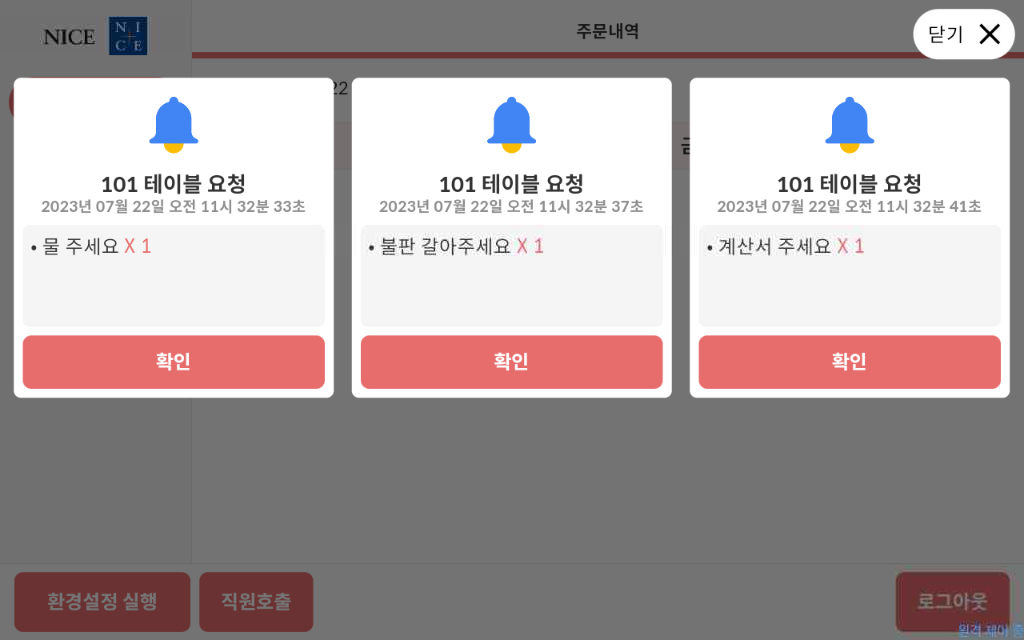Select the 계산서 주세요 X 1 item
The height and width of the screenshot is (640, 1024).
click(785, 246)
